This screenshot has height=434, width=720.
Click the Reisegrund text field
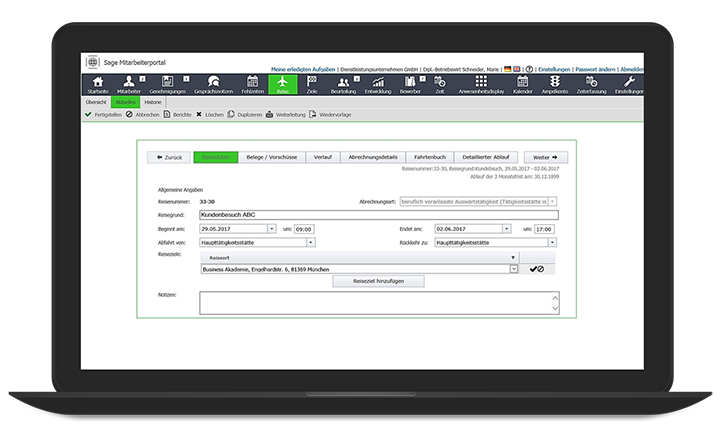[x=379, y=214]
